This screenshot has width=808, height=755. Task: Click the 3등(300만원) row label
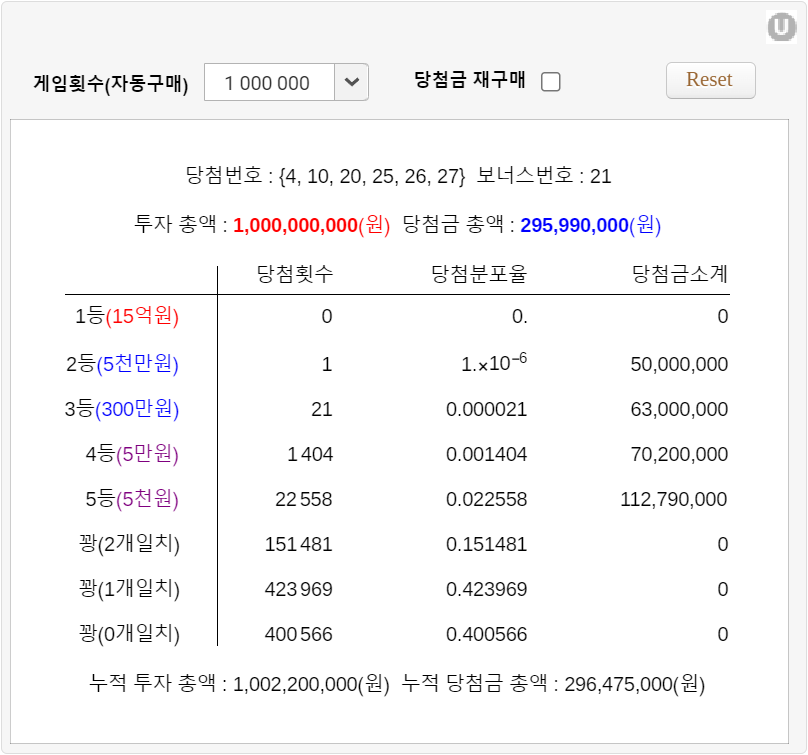click(x=121, y=408)
